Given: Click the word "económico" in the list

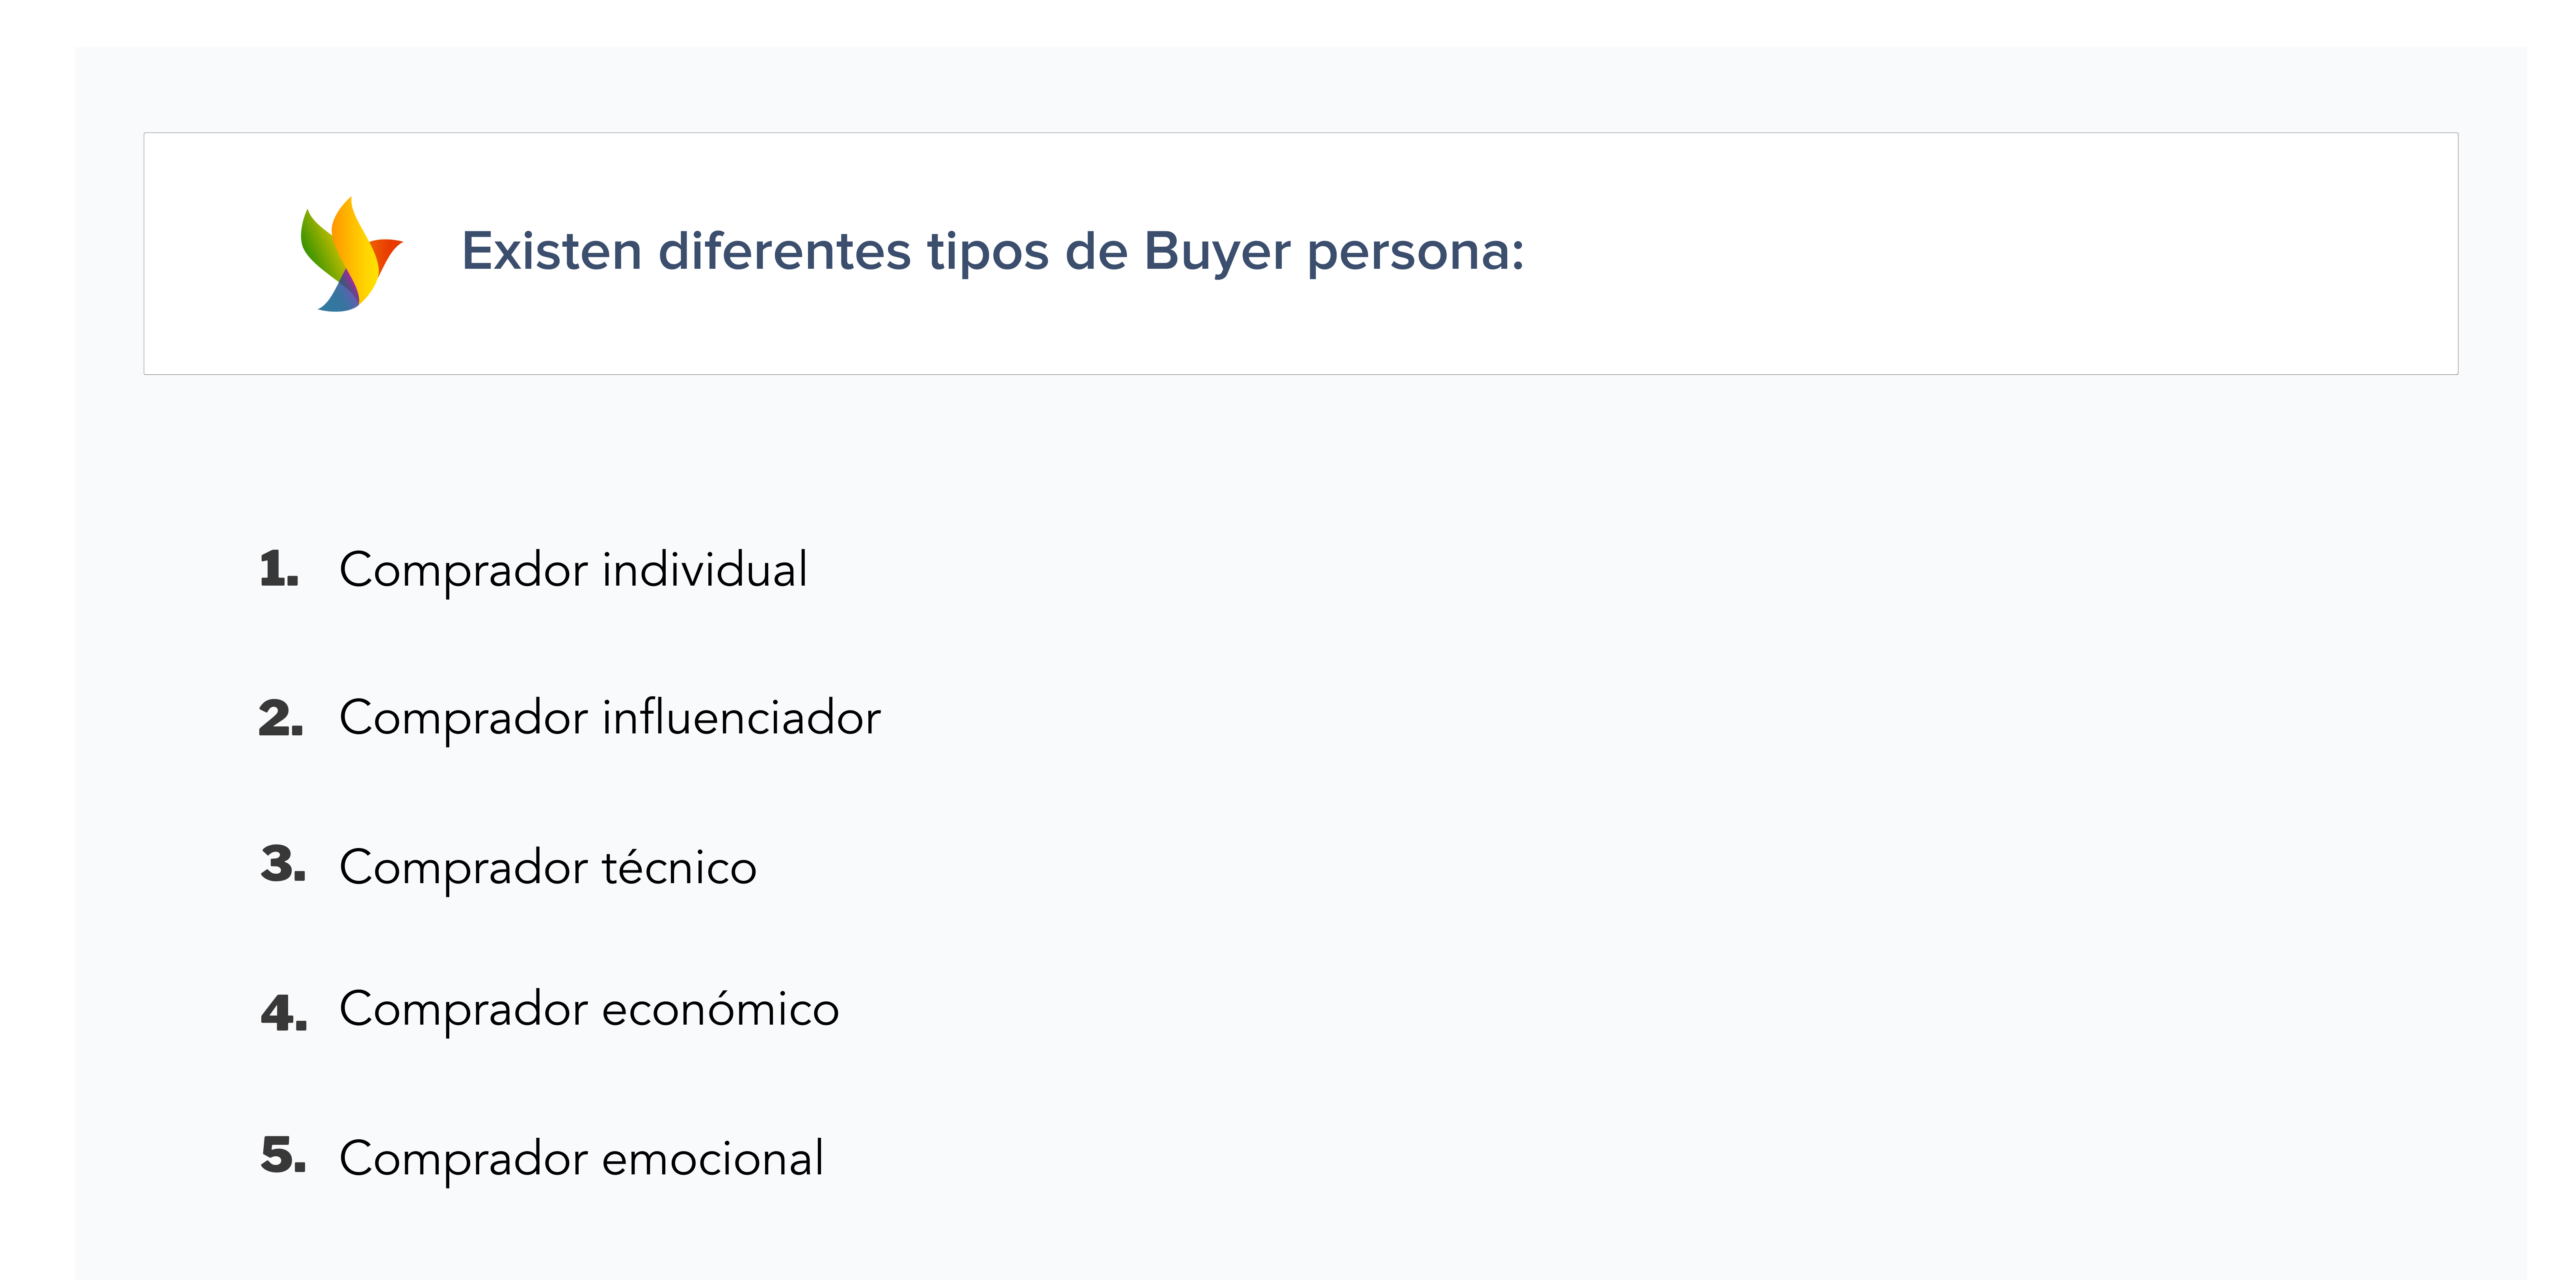Looking at the screenshot, I should pyautogui.click(x=720, y=1009).
